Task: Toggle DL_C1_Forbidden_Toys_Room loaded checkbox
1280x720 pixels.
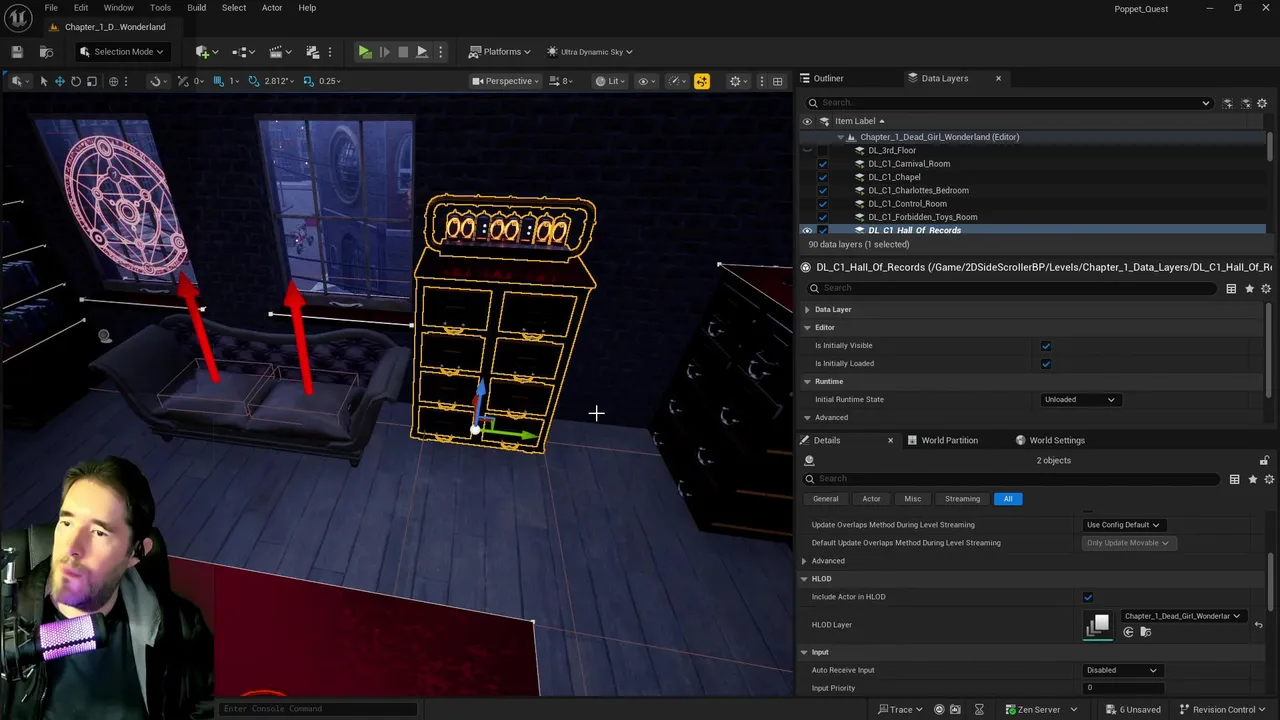Action: [823, 217]
